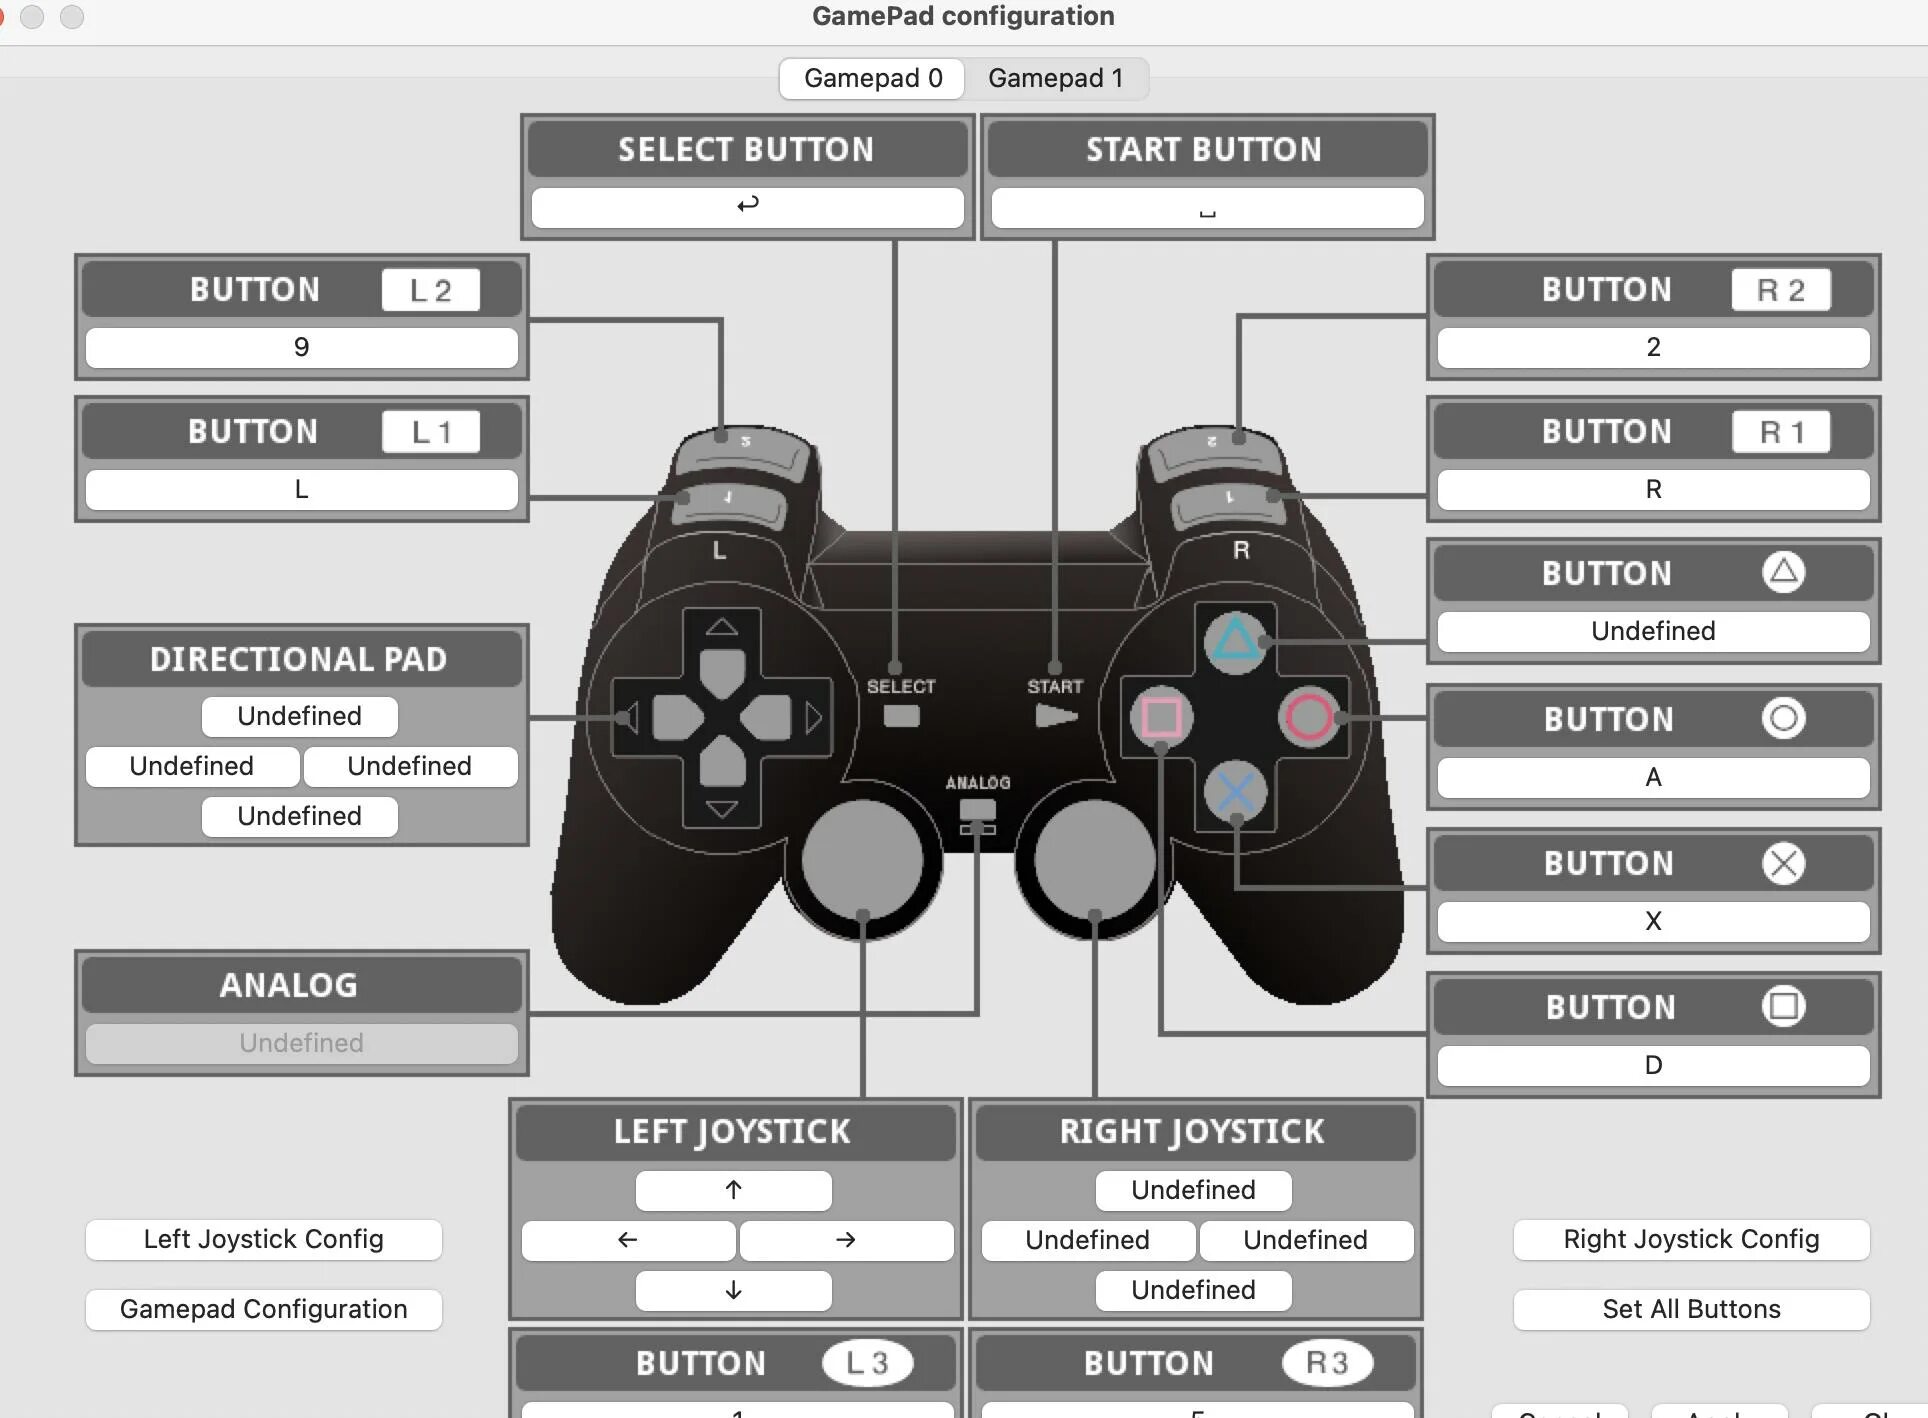Click the Left Joystick Config button
The height and width of the screenshot is (1418, 1928).
265,1237
